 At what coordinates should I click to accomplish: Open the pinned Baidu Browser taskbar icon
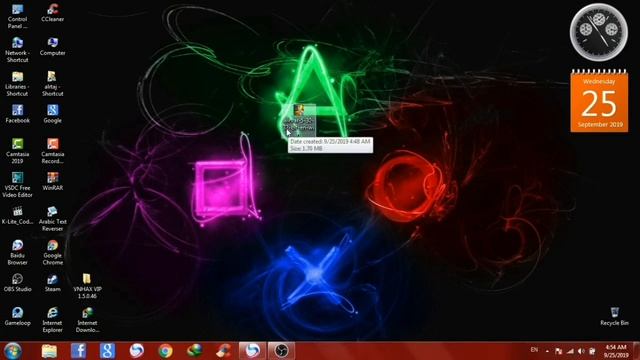tap(136, 351)
